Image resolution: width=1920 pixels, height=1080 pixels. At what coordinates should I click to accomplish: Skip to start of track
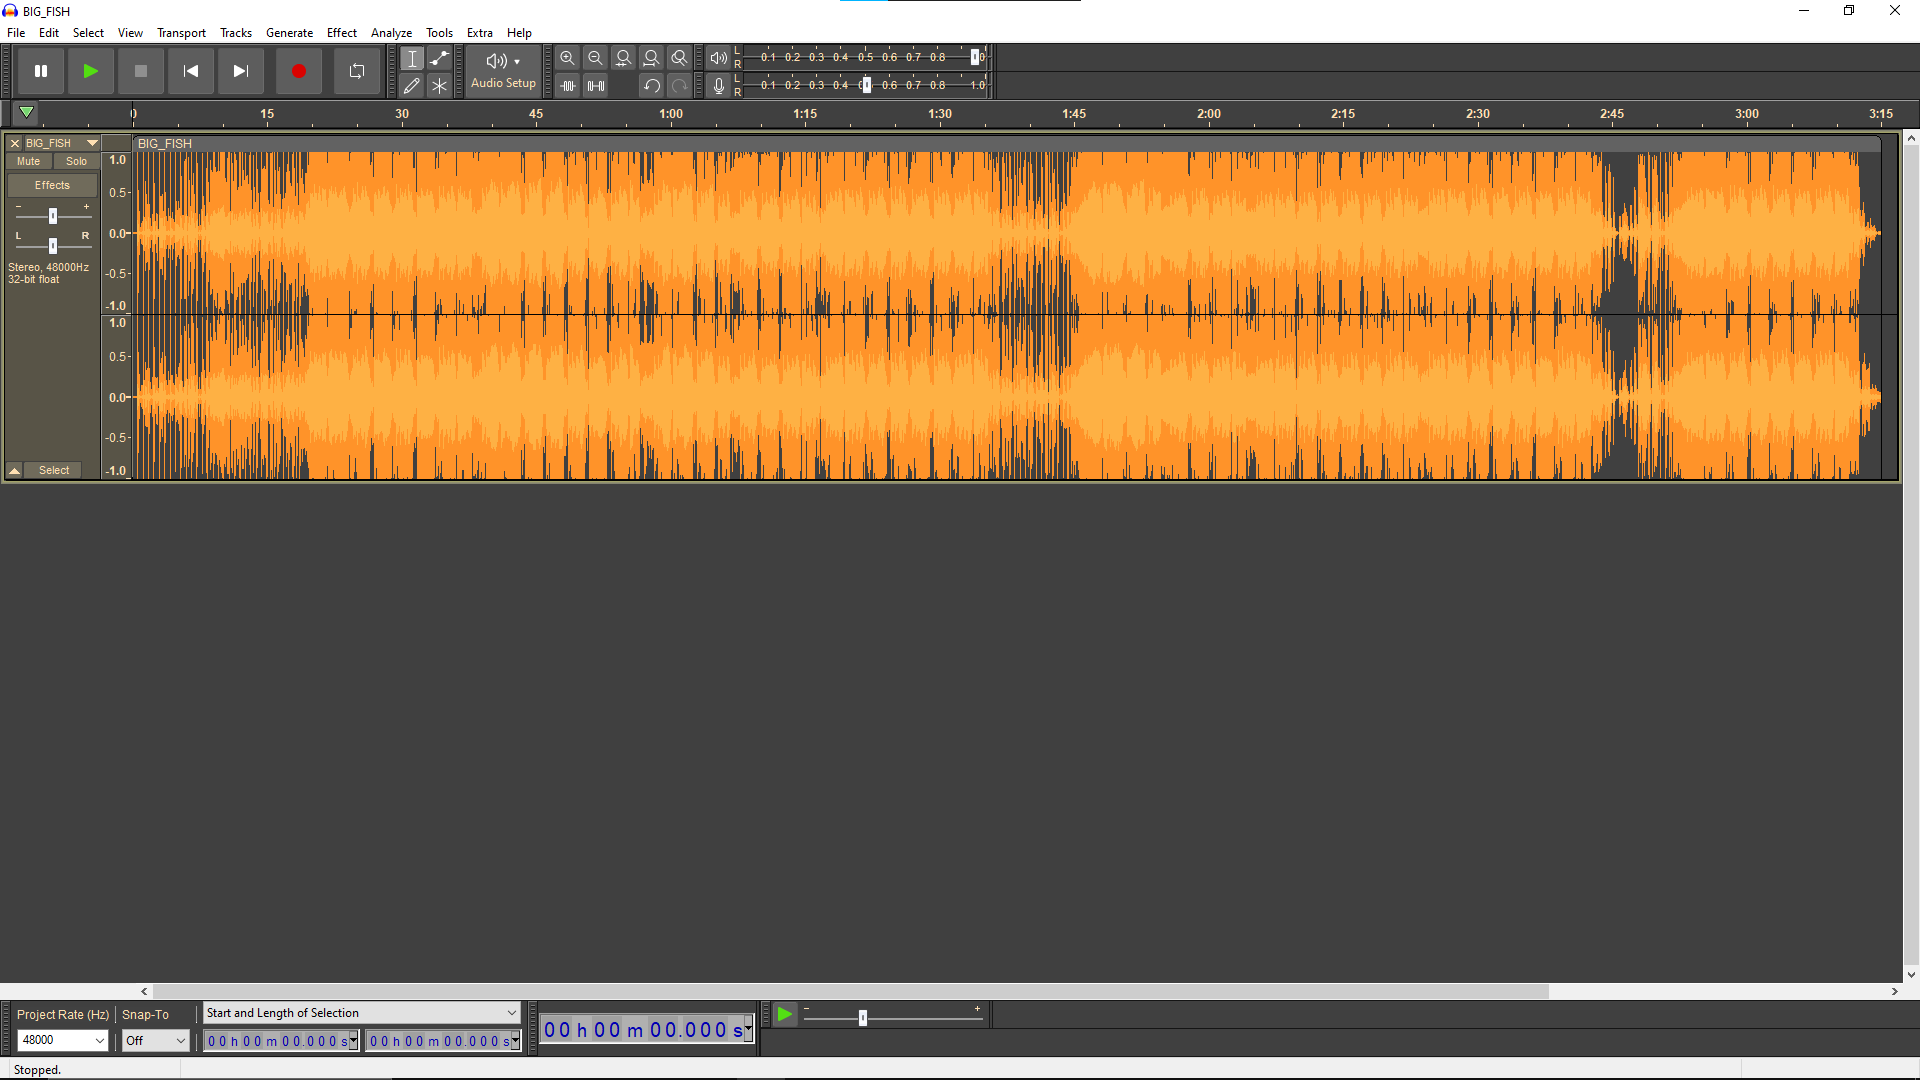point(190,71)
